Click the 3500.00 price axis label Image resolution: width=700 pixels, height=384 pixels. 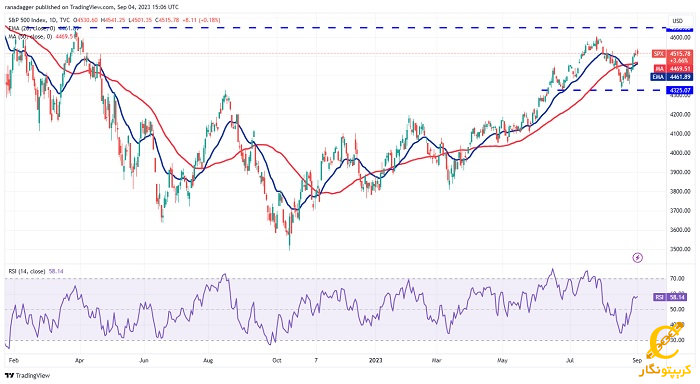680,249
